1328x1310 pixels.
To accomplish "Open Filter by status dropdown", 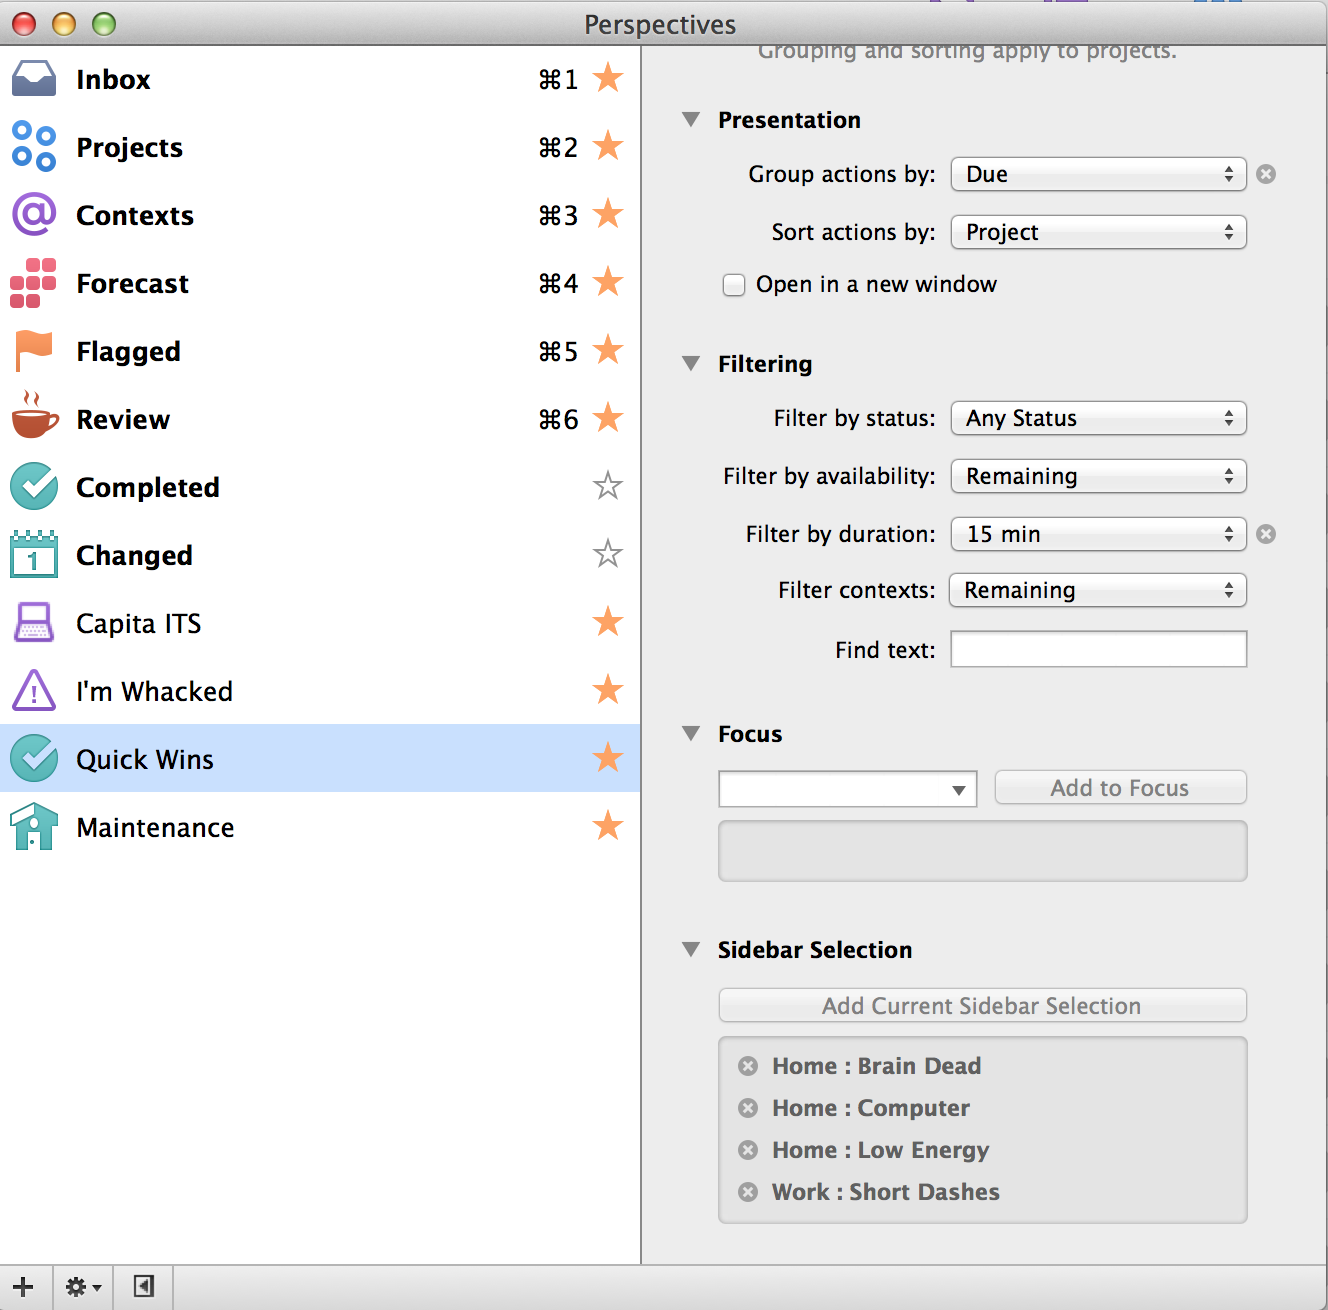I will (x=1098, y=418).
